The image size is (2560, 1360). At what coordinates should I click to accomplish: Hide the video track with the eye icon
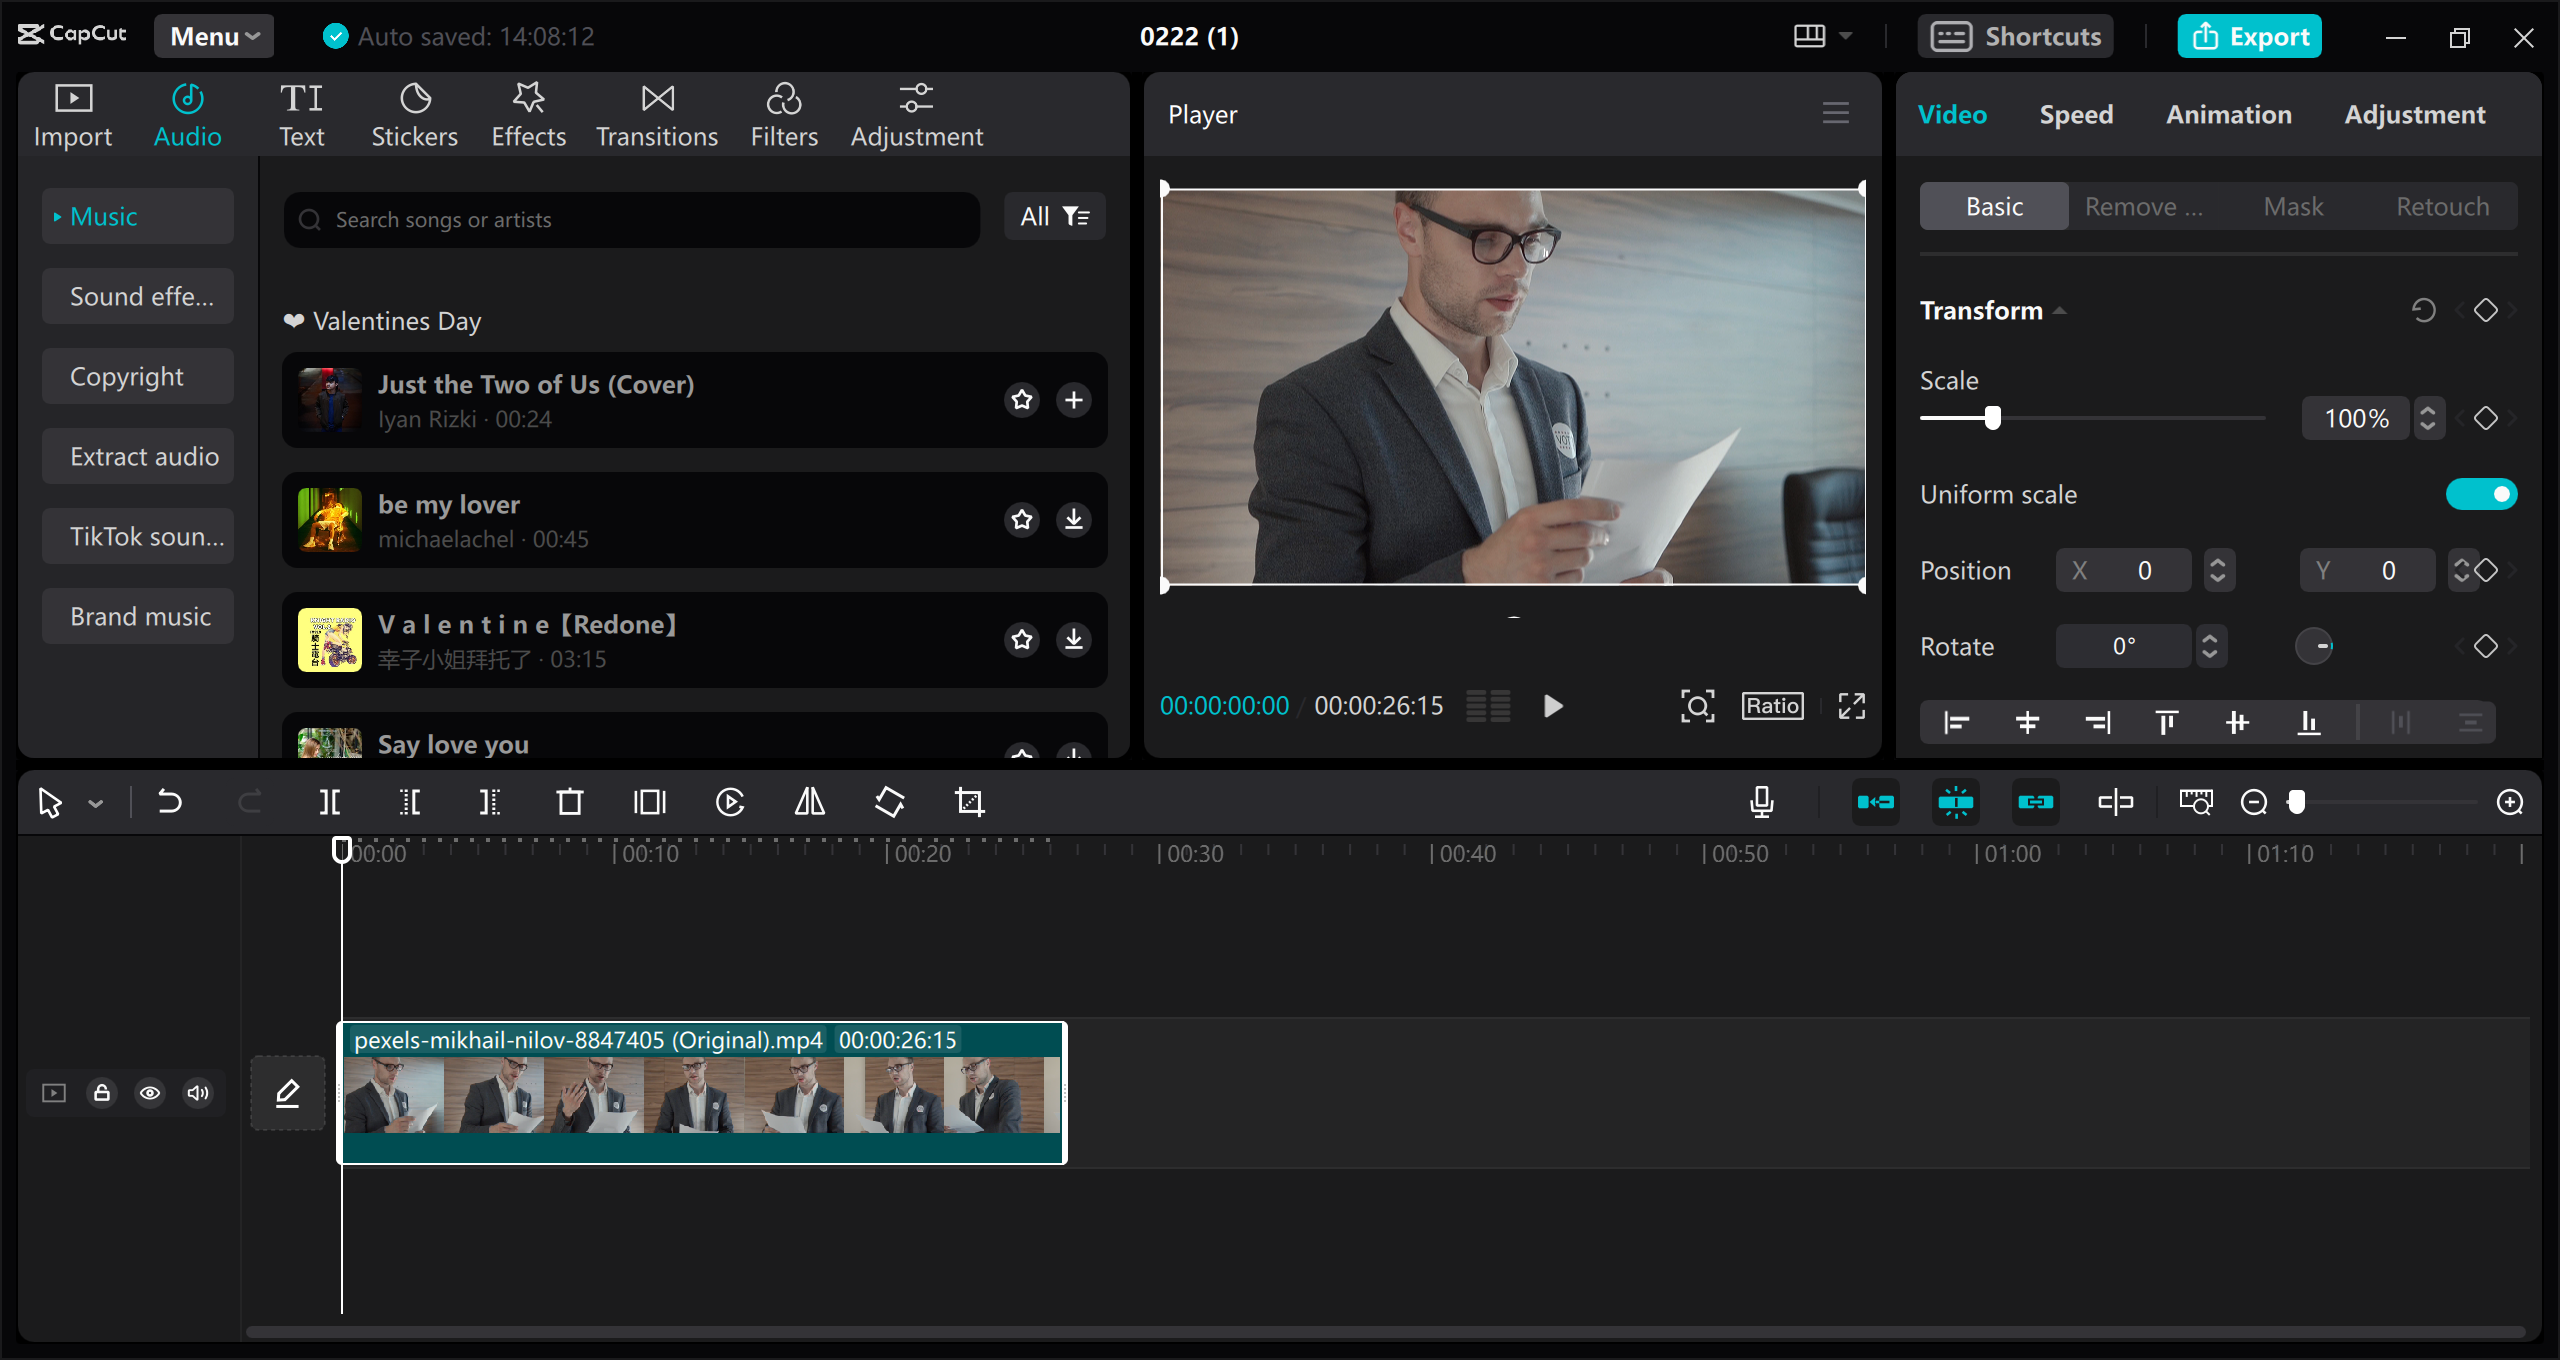149,1092
